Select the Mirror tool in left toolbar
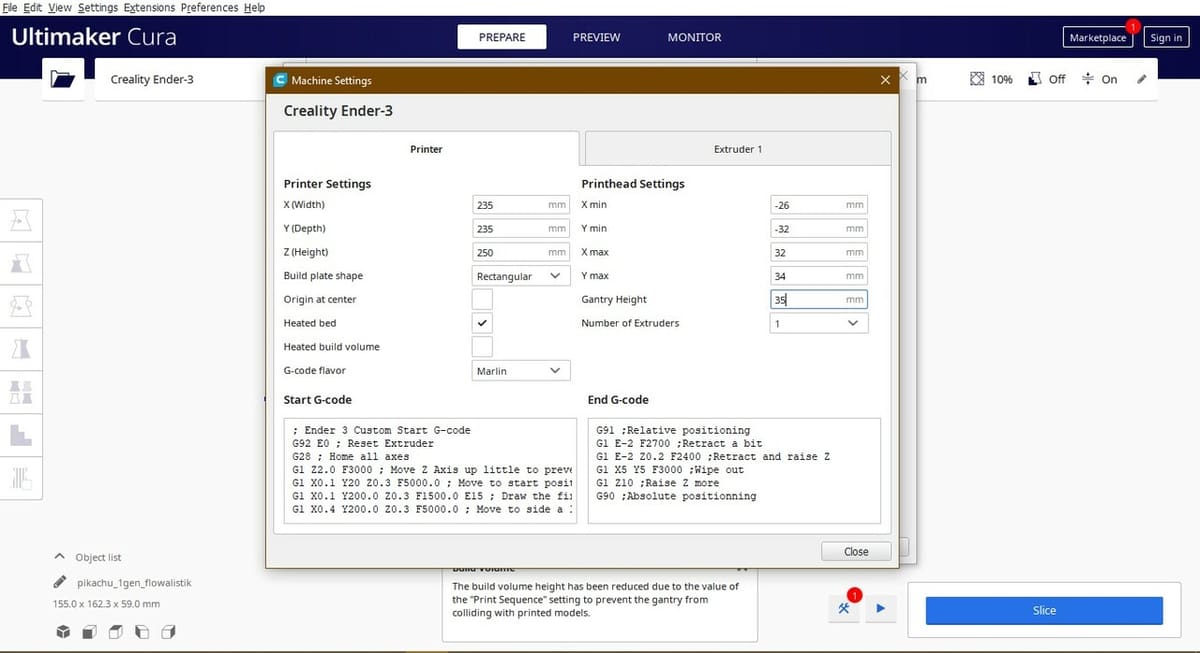 tap(20, 349)
